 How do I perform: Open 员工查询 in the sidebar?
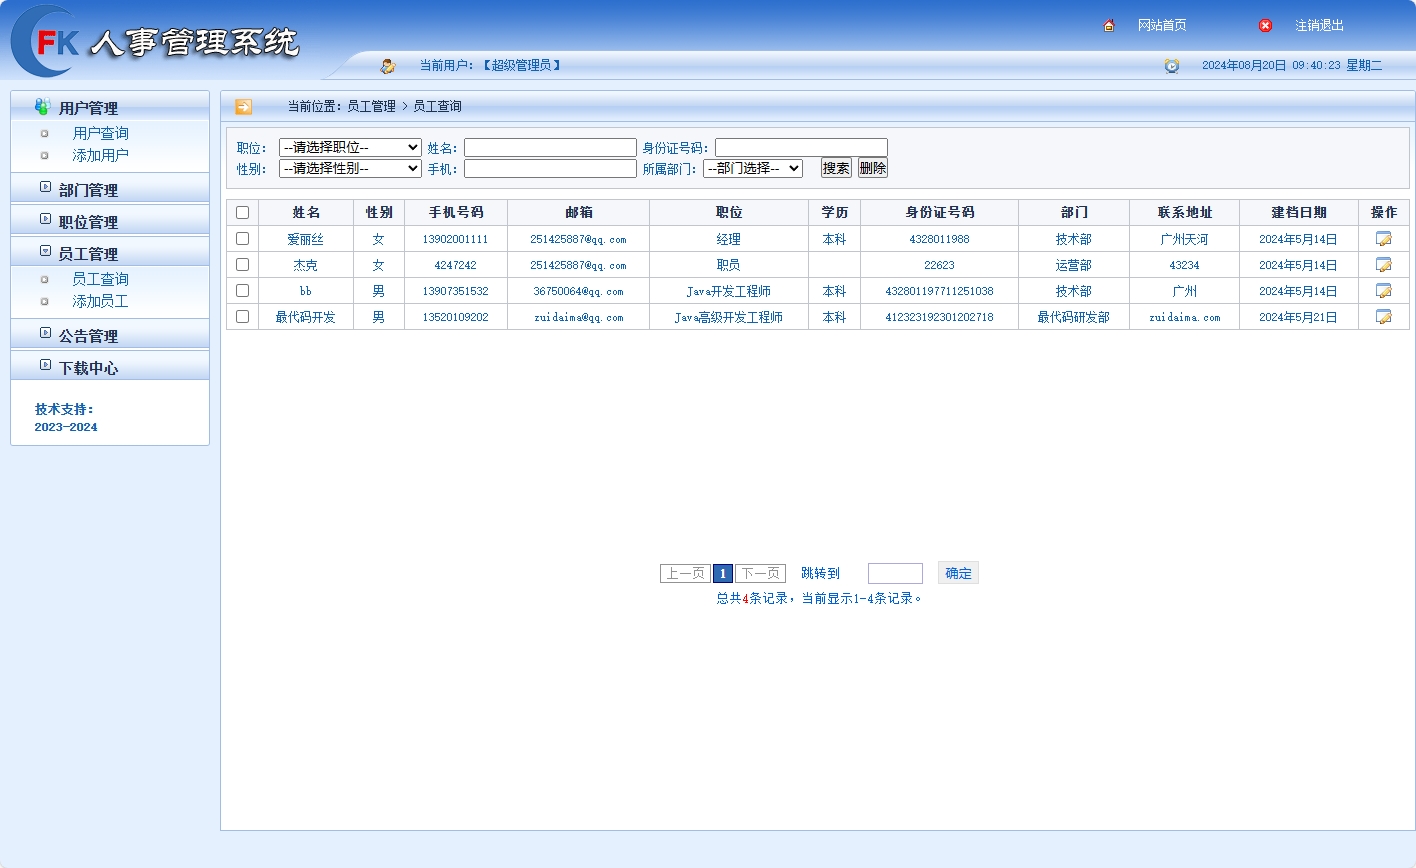coord(100,279)
